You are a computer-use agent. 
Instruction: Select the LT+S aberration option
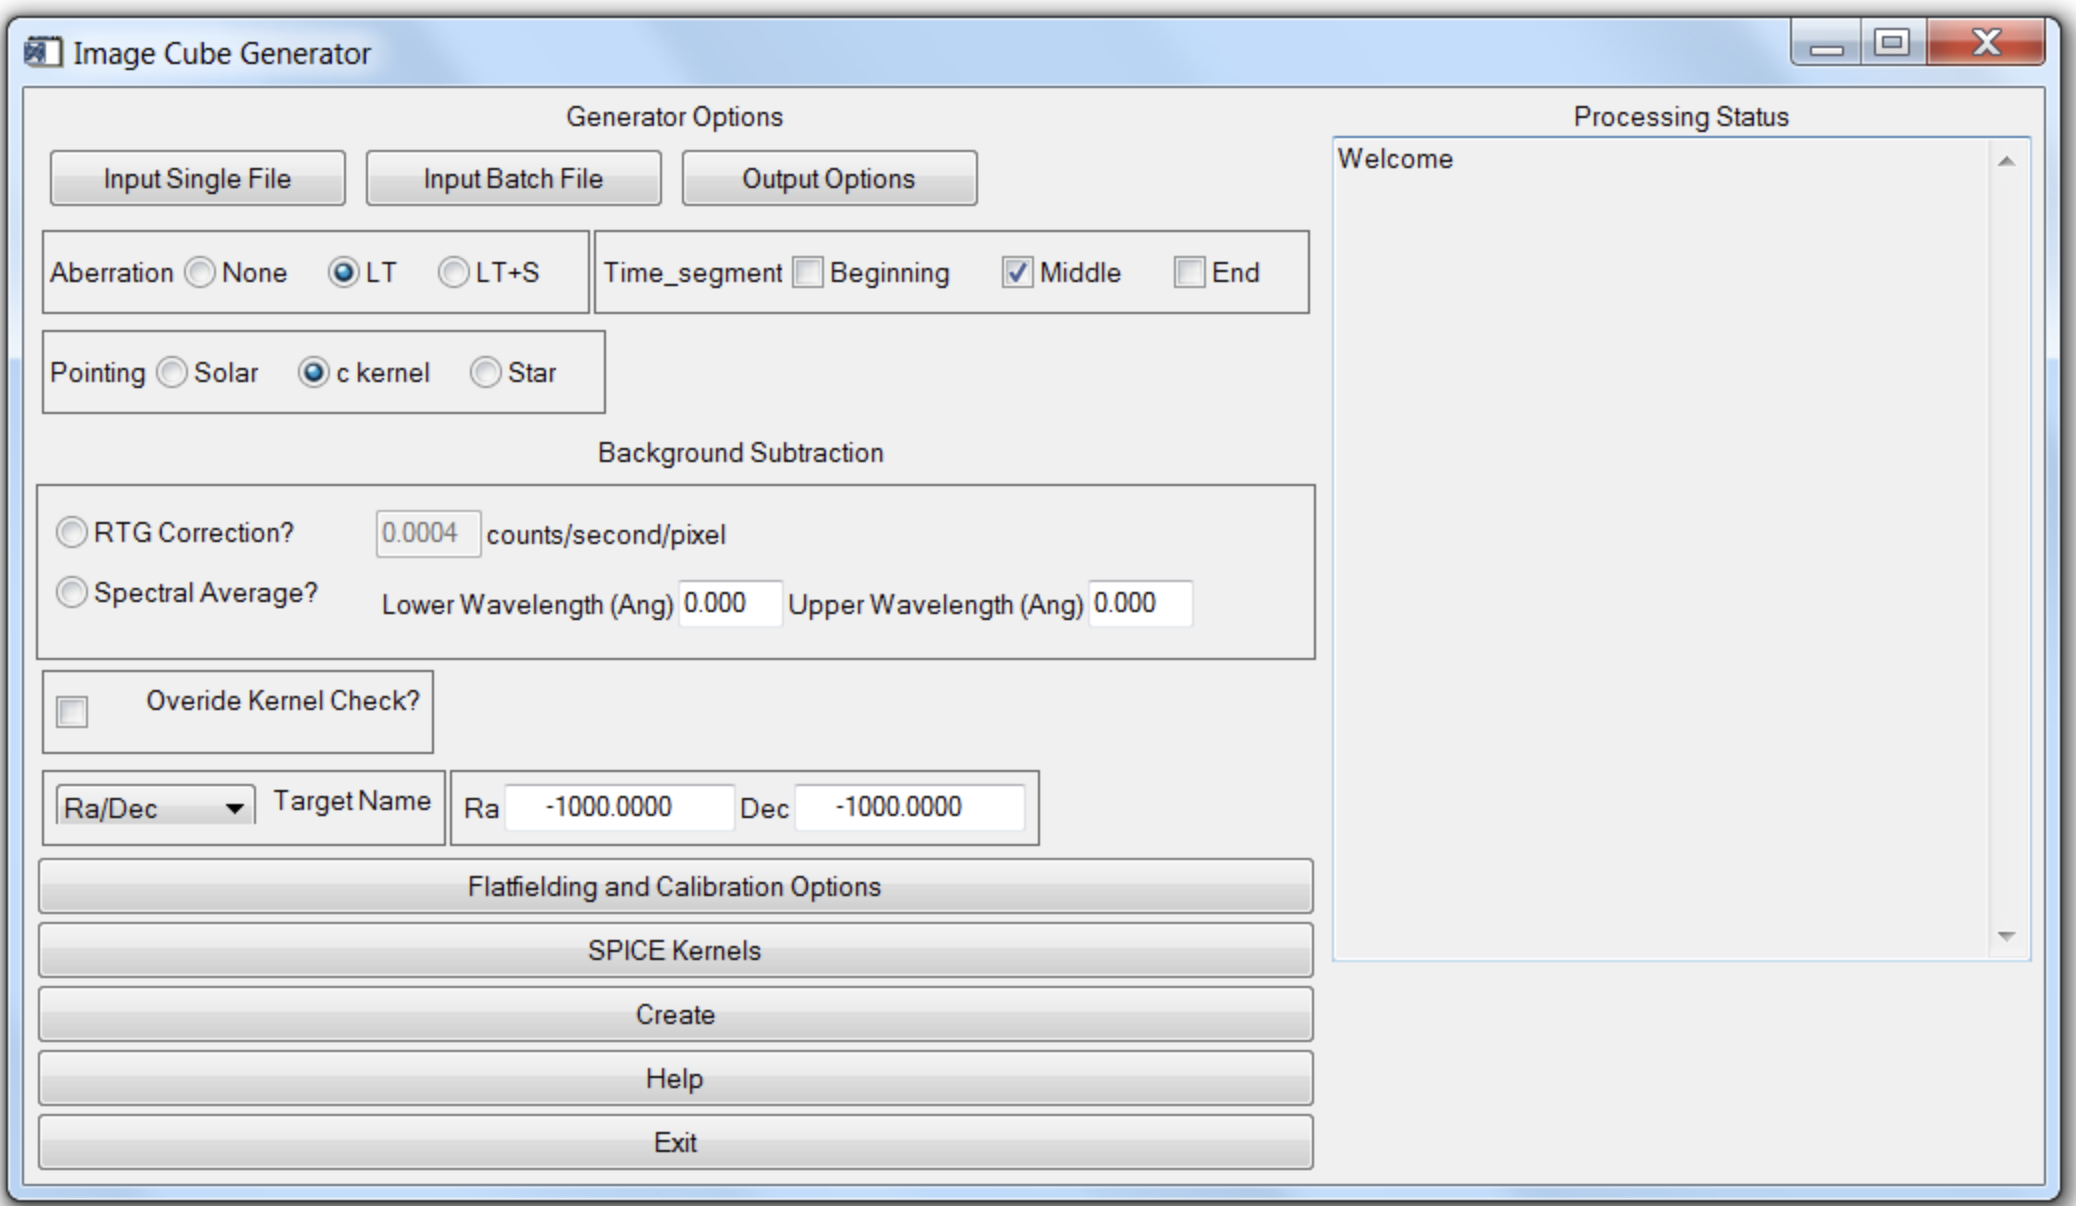point(452,272)
